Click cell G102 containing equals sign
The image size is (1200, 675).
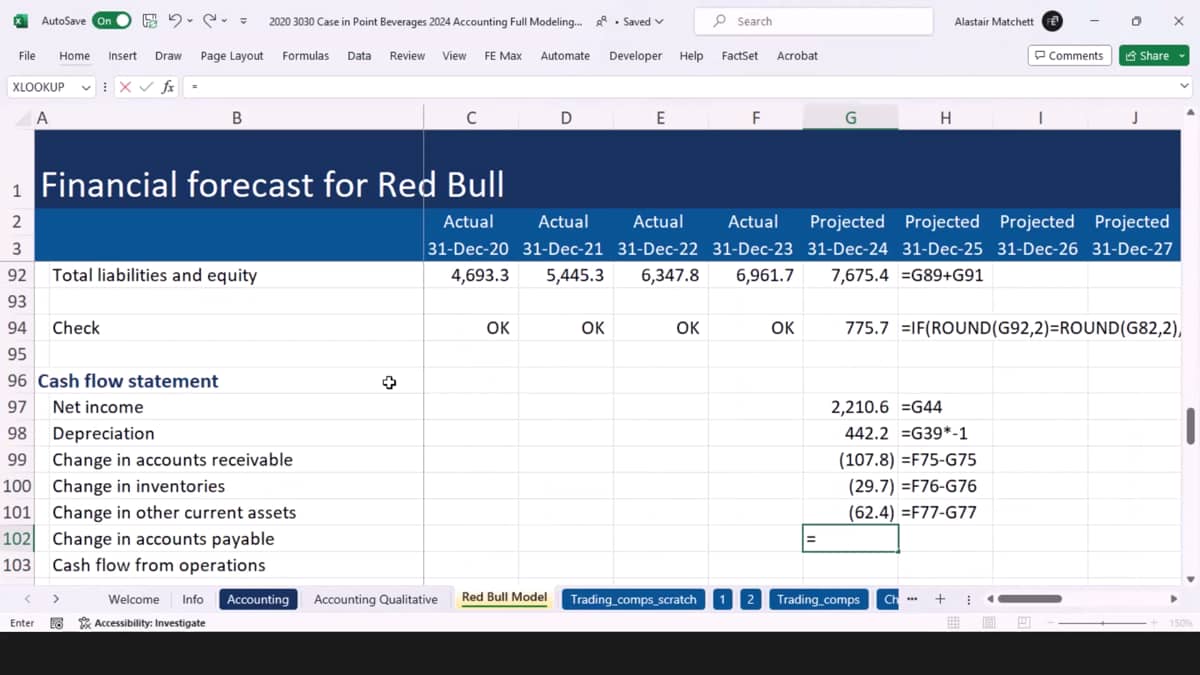pos(850,539)
